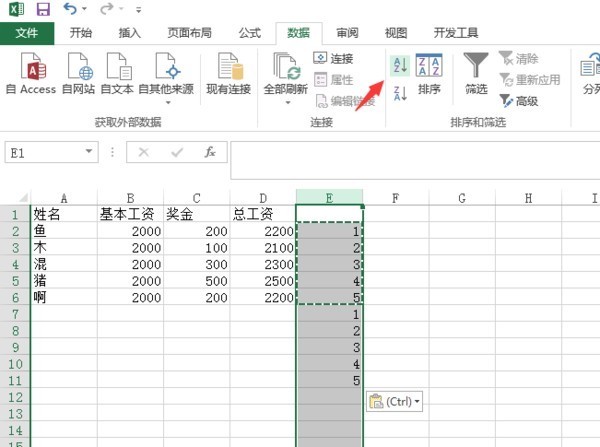
Task: Sort descending Z to A icon
Action: point(400,93)
